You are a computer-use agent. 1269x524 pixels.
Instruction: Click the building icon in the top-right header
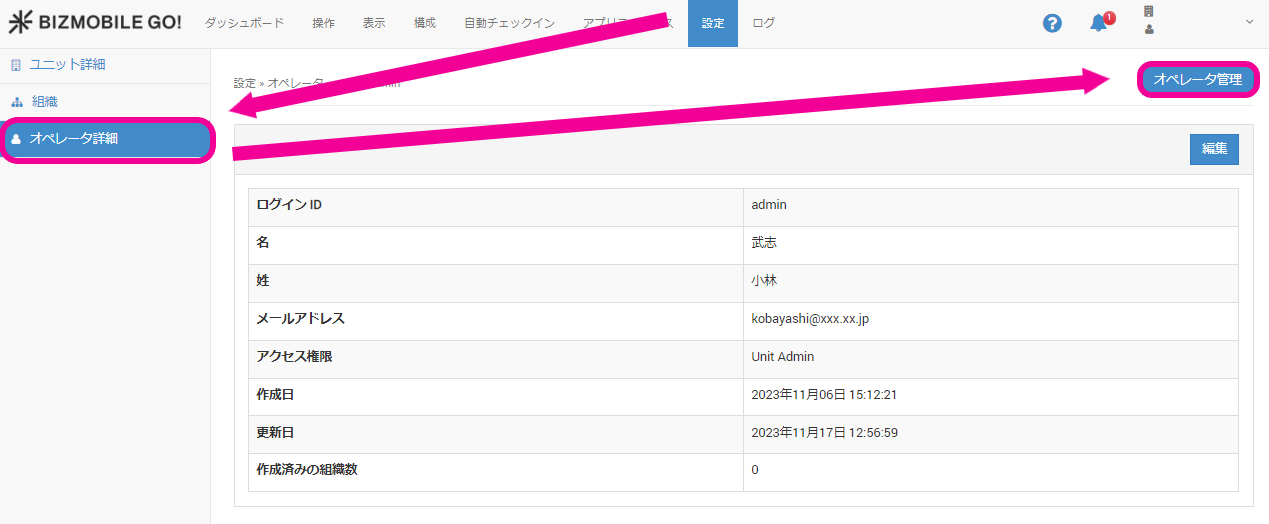coord(1148,12)
